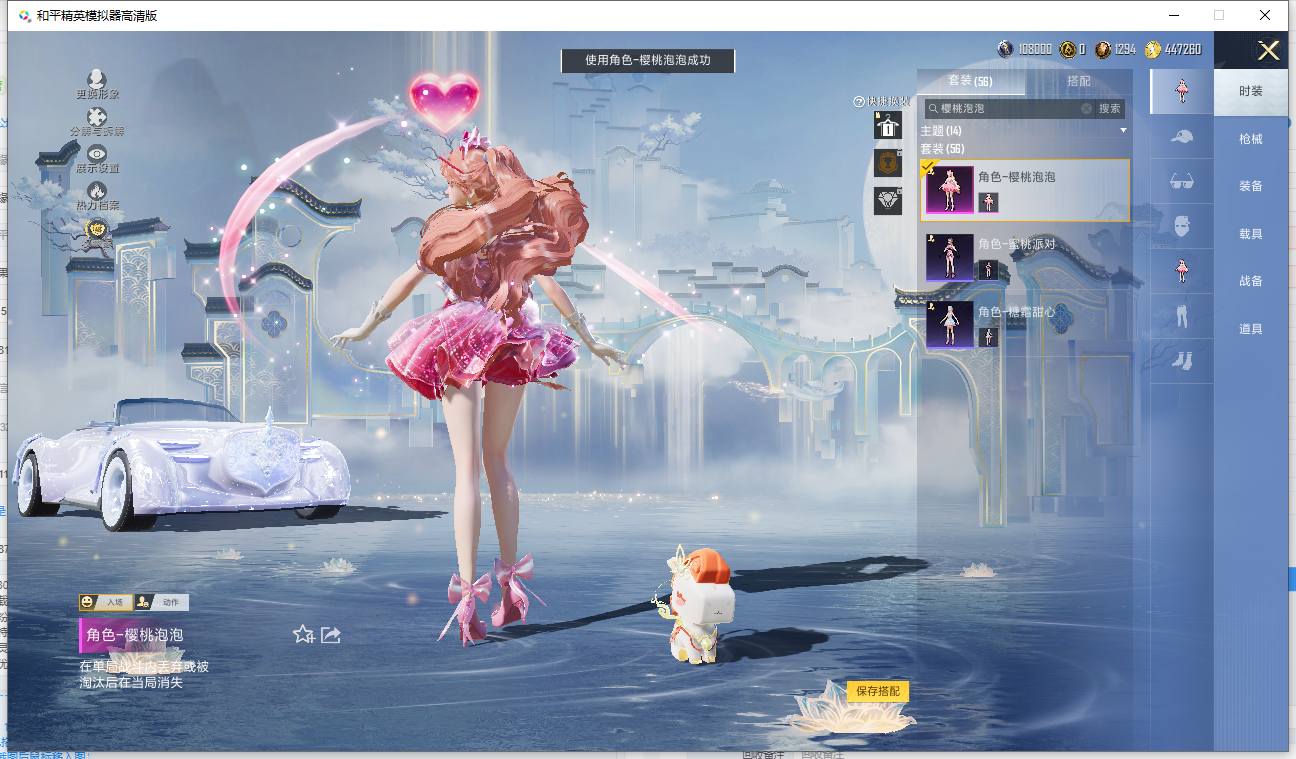Select the pants category icon
The image size is (1296, 759).
pyautogui.click(x=1181, y=316)
